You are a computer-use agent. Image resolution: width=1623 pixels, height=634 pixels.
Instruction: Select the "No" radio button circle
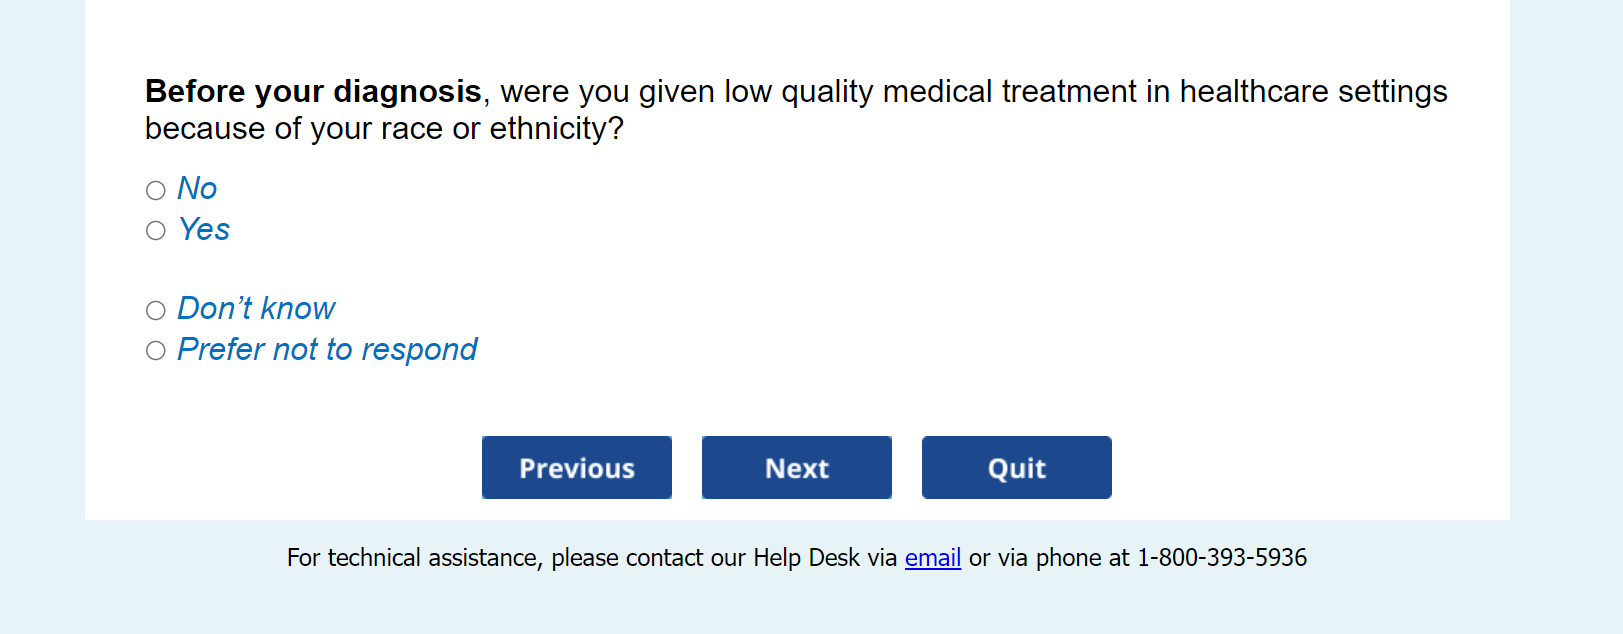click(156, 190)
